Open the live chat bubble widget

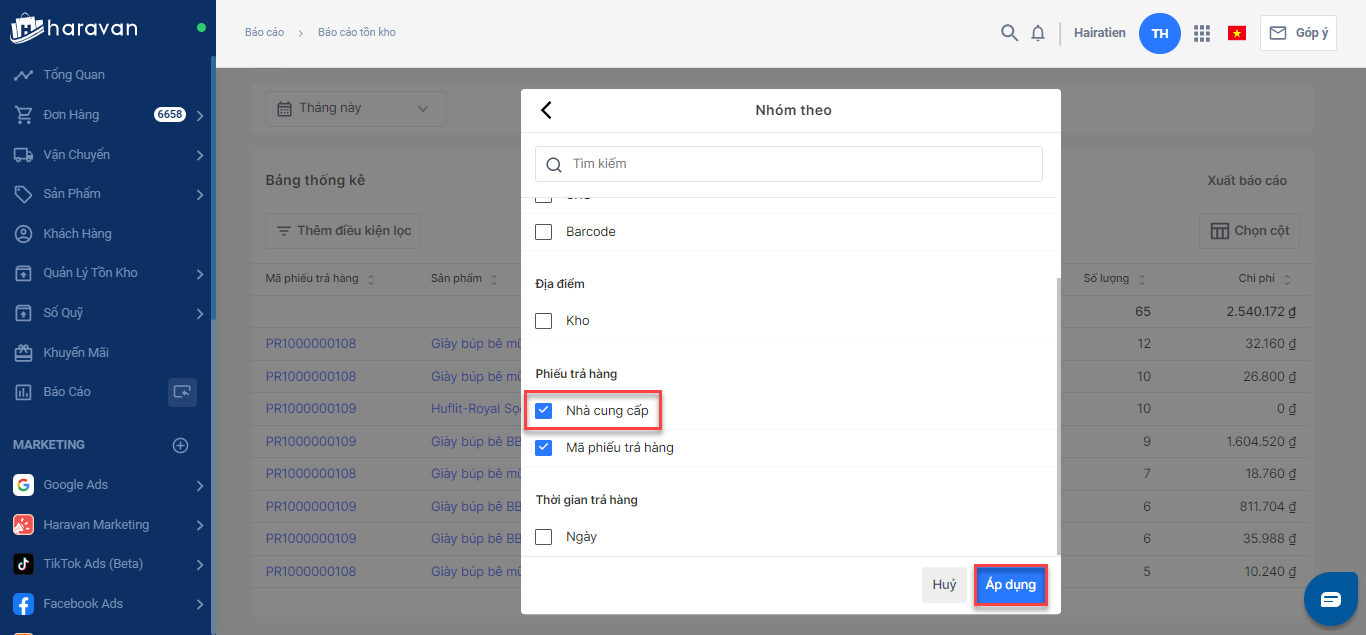tap(1330, 599)
